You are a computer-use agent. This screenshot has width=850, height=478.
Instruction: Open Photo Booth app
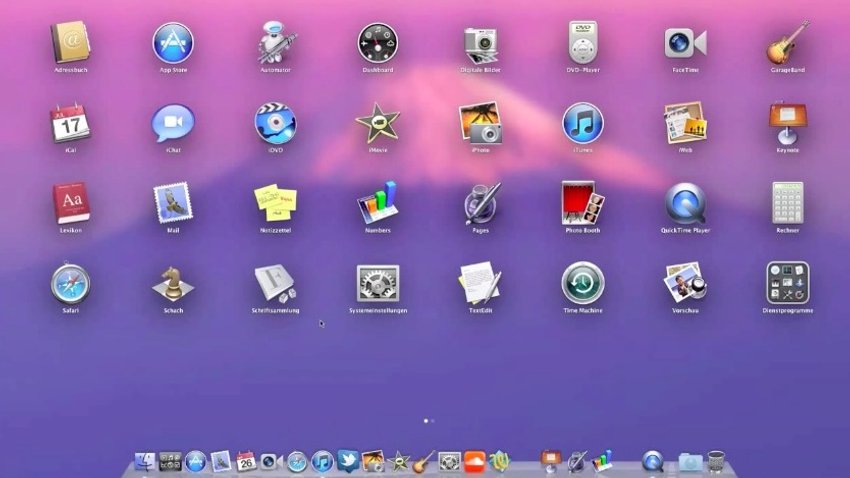pos(583,203)
